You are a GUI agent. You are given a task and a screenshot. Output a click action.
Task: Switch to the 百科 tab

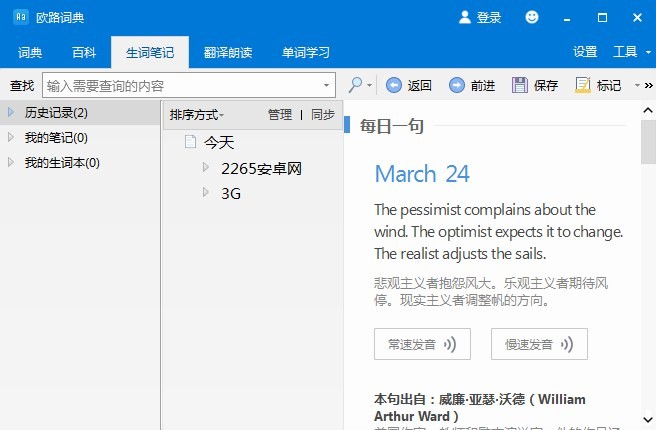(84, 53)
